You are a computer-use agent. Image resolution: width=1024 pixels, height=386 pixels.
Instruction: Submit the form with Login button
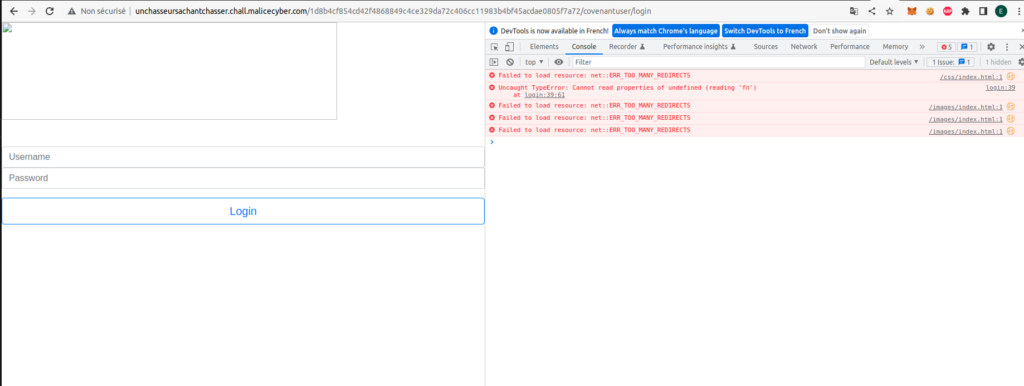click(243, 211)
